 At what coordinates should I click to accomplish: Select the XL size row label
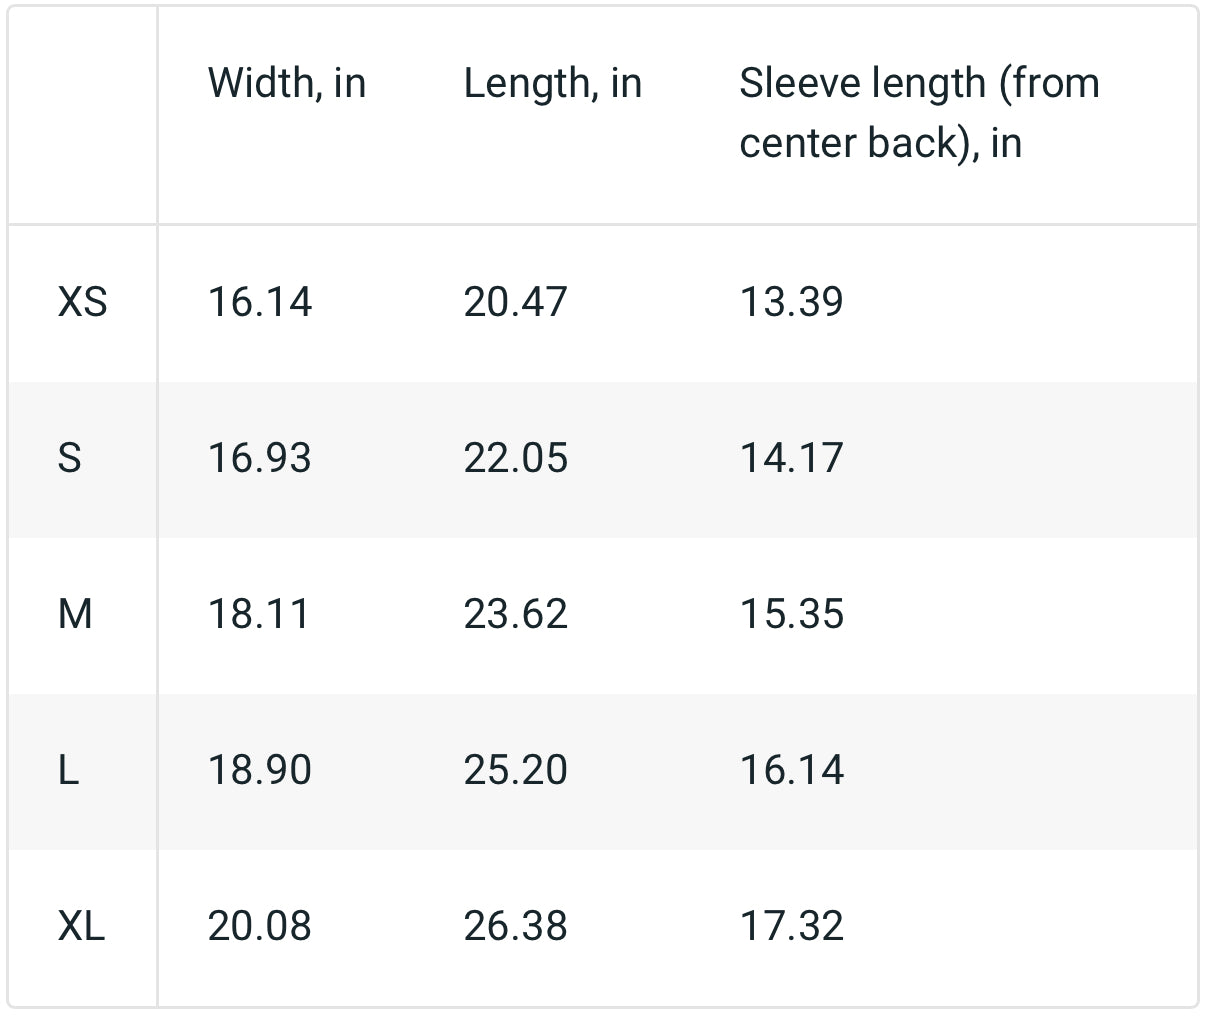[81, 926]
